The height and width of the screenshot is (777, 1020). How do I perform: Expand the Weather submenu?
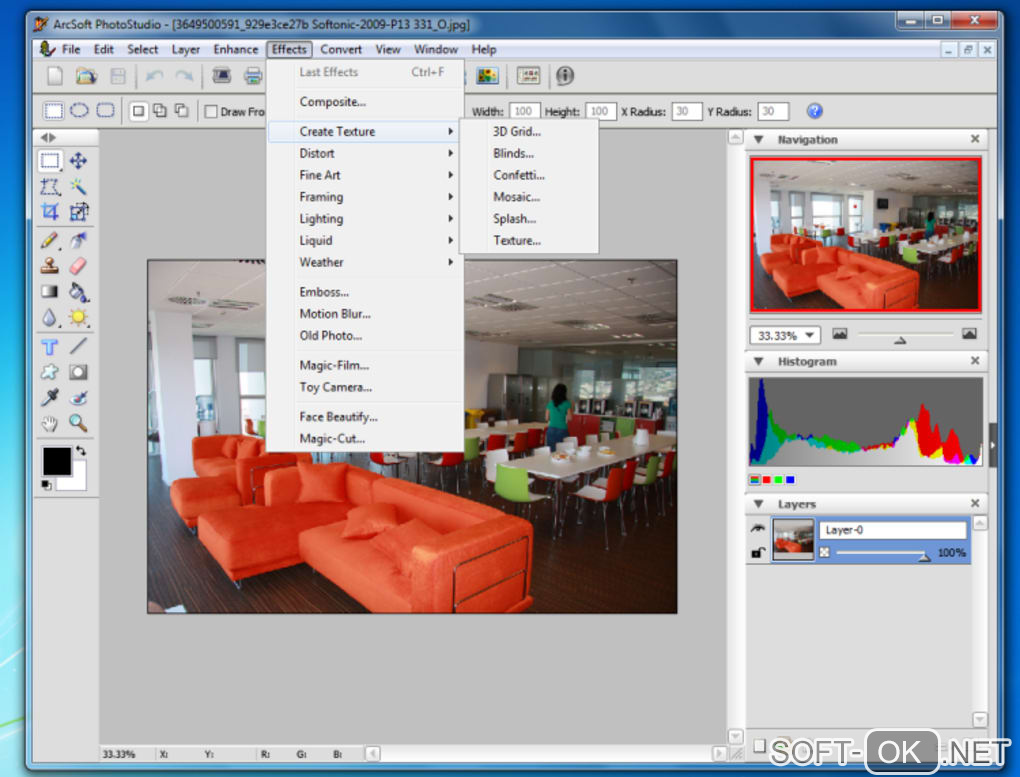(x=365, y=262)
